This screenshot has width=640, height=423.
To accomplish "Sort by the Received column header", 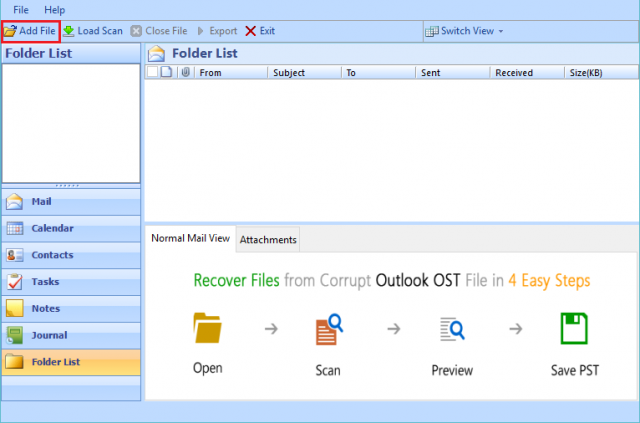I will pyautogui.click(x=527, y=73).
